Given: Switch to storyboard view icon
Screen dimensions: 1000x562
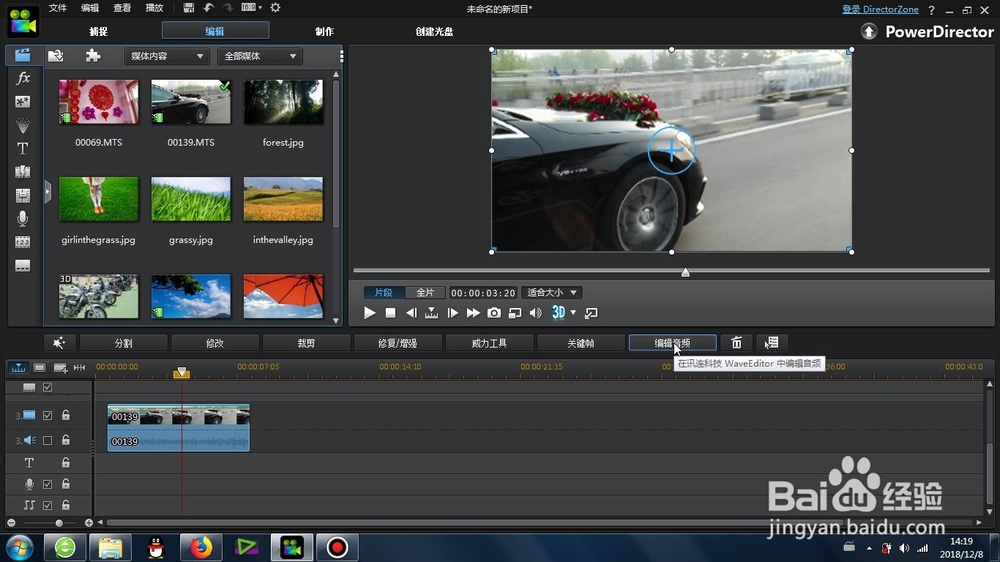Looking at the screenshot, I should 40,367.
